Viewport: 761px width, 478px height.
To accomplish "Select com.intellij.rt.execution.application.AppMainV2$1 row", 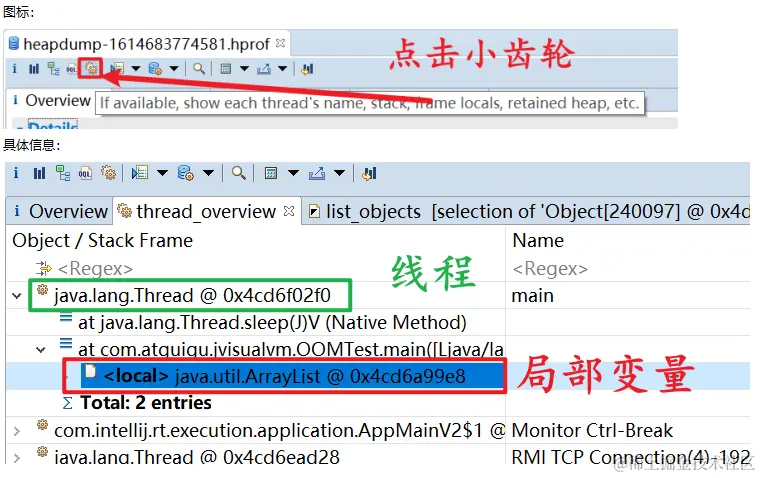I will [279, 430].
